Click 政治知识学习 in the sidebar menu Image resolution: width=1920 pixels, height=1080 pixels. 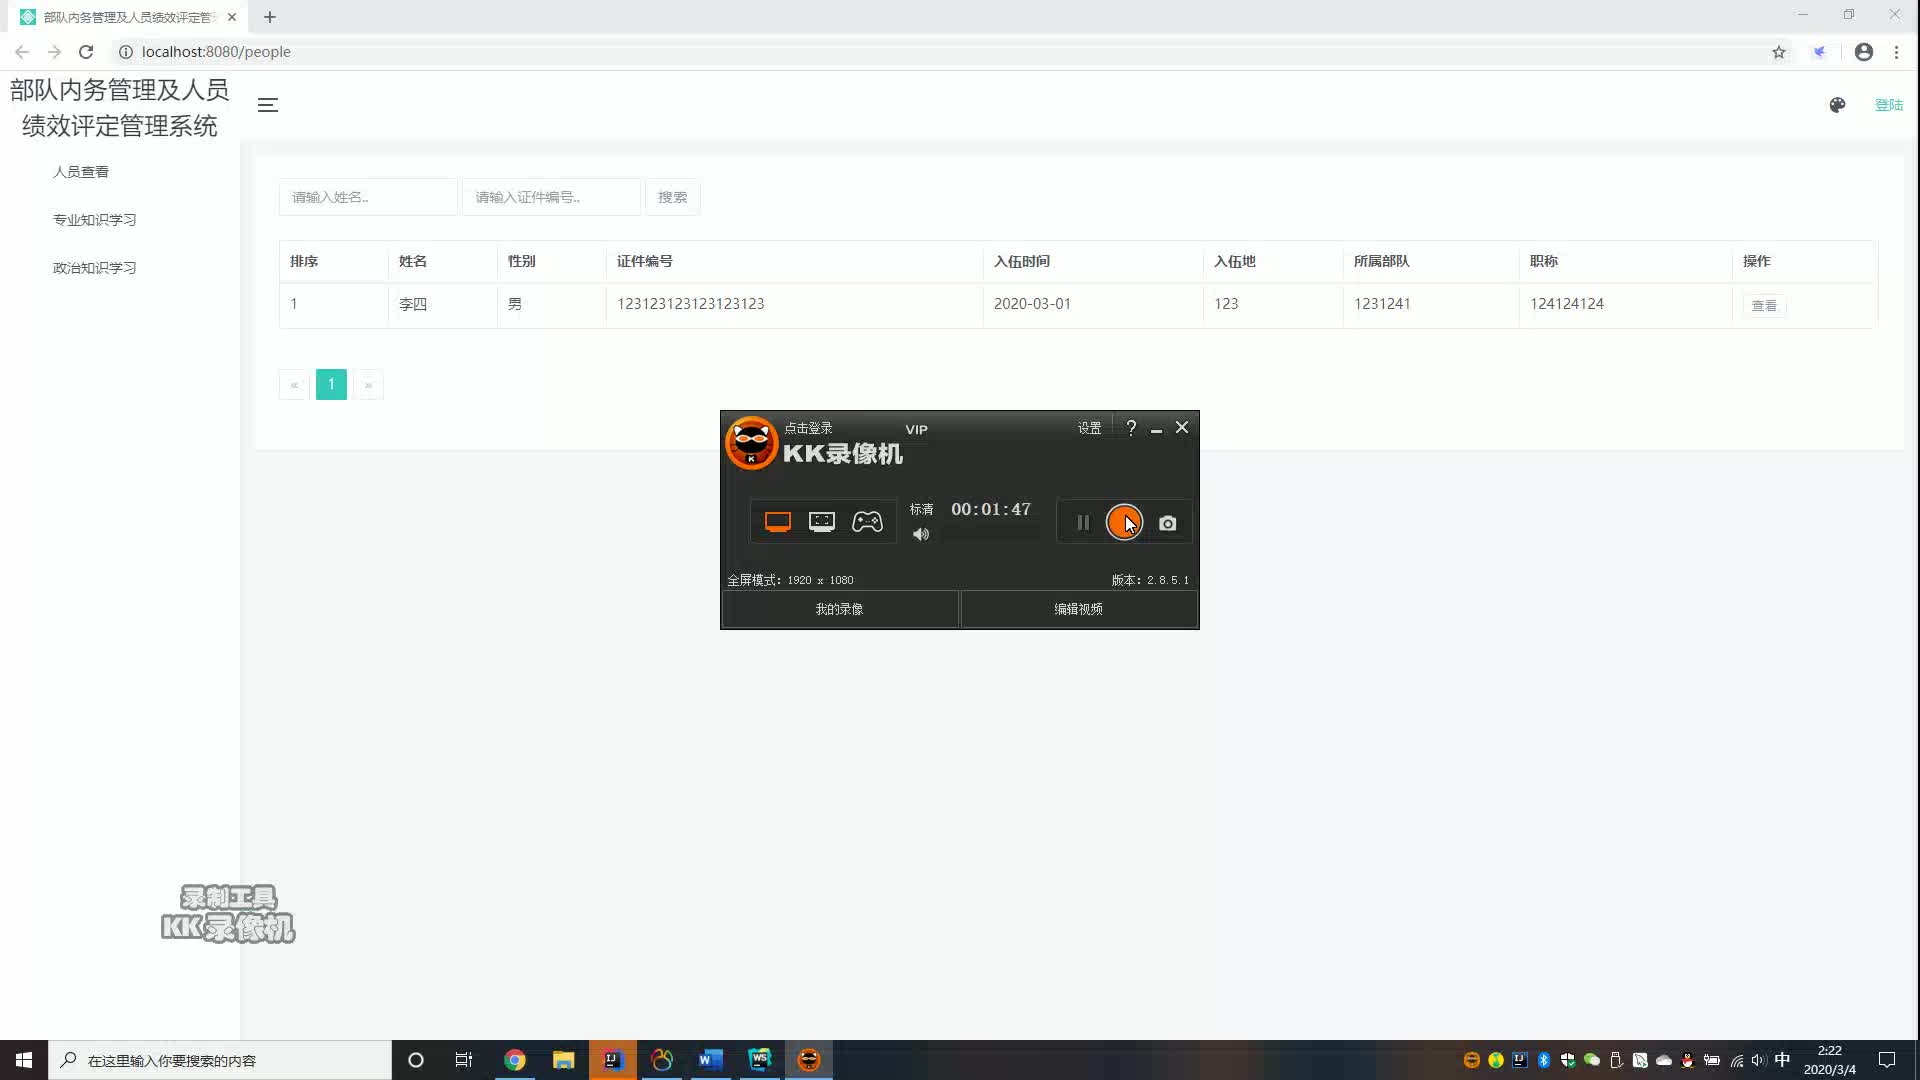pyautogui.click(x=94, y=268)
